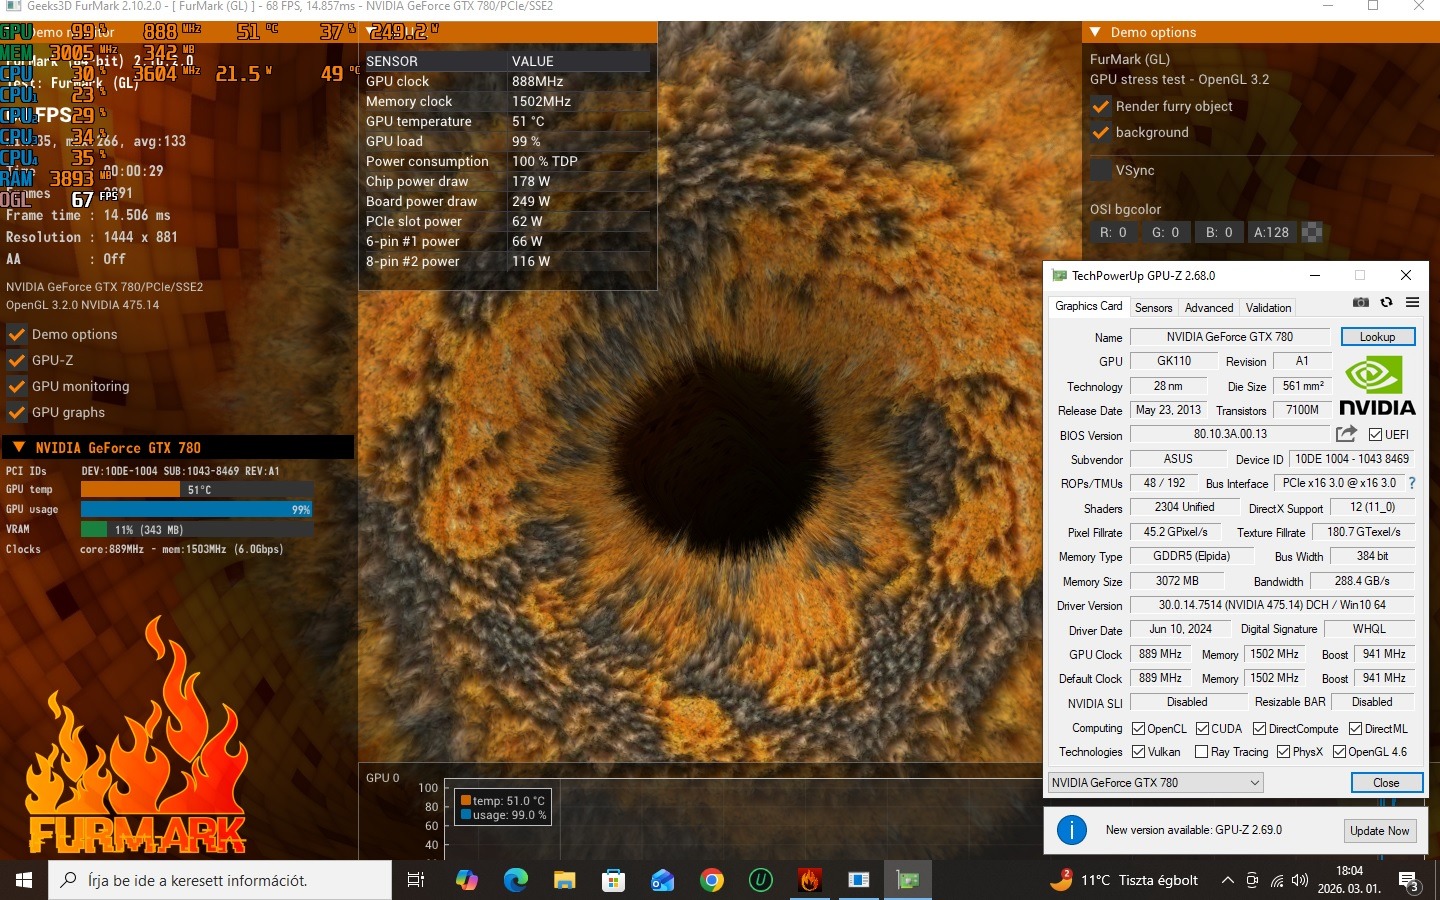Switch to FurMark taskbar icon

pyautogui.click(x=810, y=880)
